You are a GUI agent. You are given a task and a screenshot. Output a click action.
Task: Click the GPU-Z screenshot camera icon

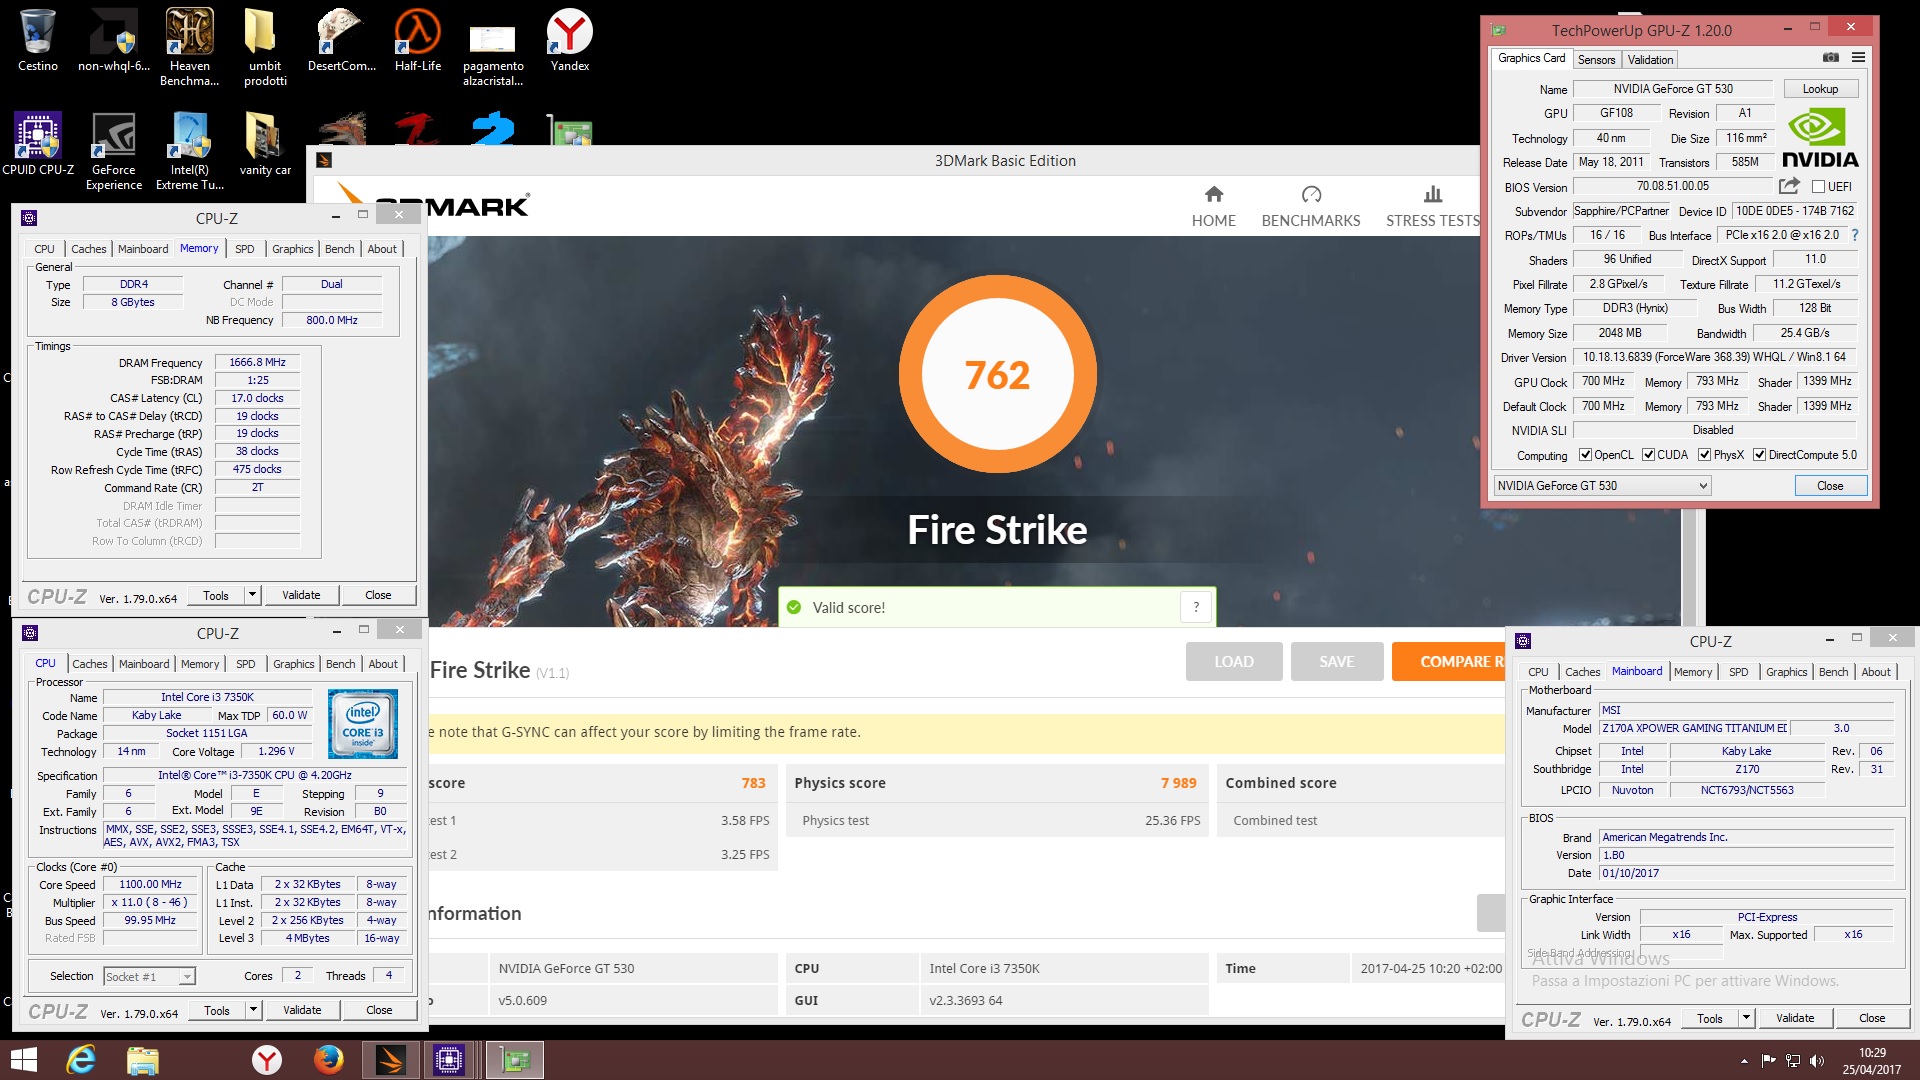click(x=1831, y=58)
